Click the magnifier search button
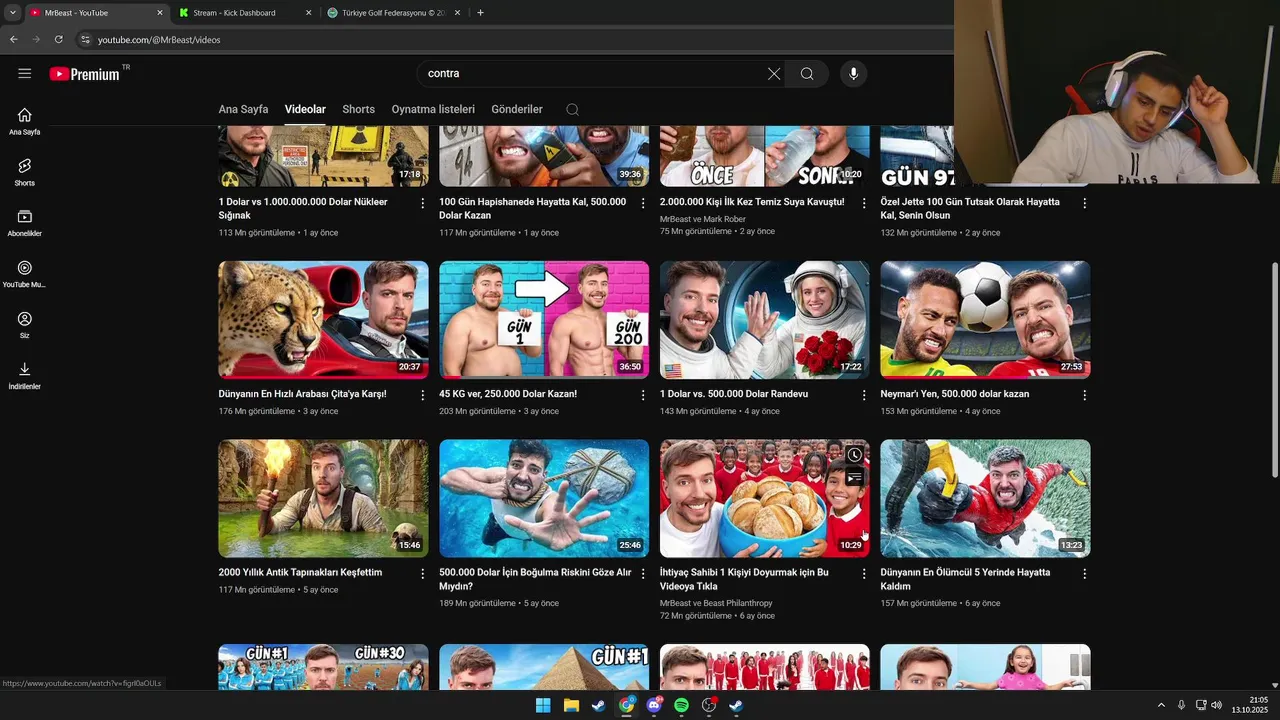 [x=807, y=74]
